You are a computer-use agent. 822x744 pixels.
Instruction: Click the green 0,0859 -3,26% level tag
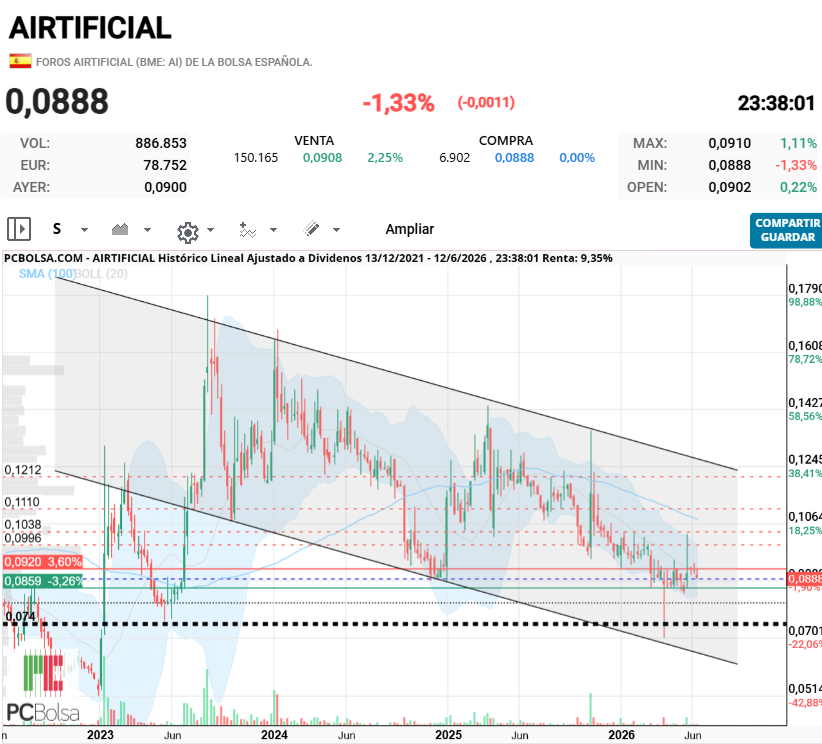[43, 581]
